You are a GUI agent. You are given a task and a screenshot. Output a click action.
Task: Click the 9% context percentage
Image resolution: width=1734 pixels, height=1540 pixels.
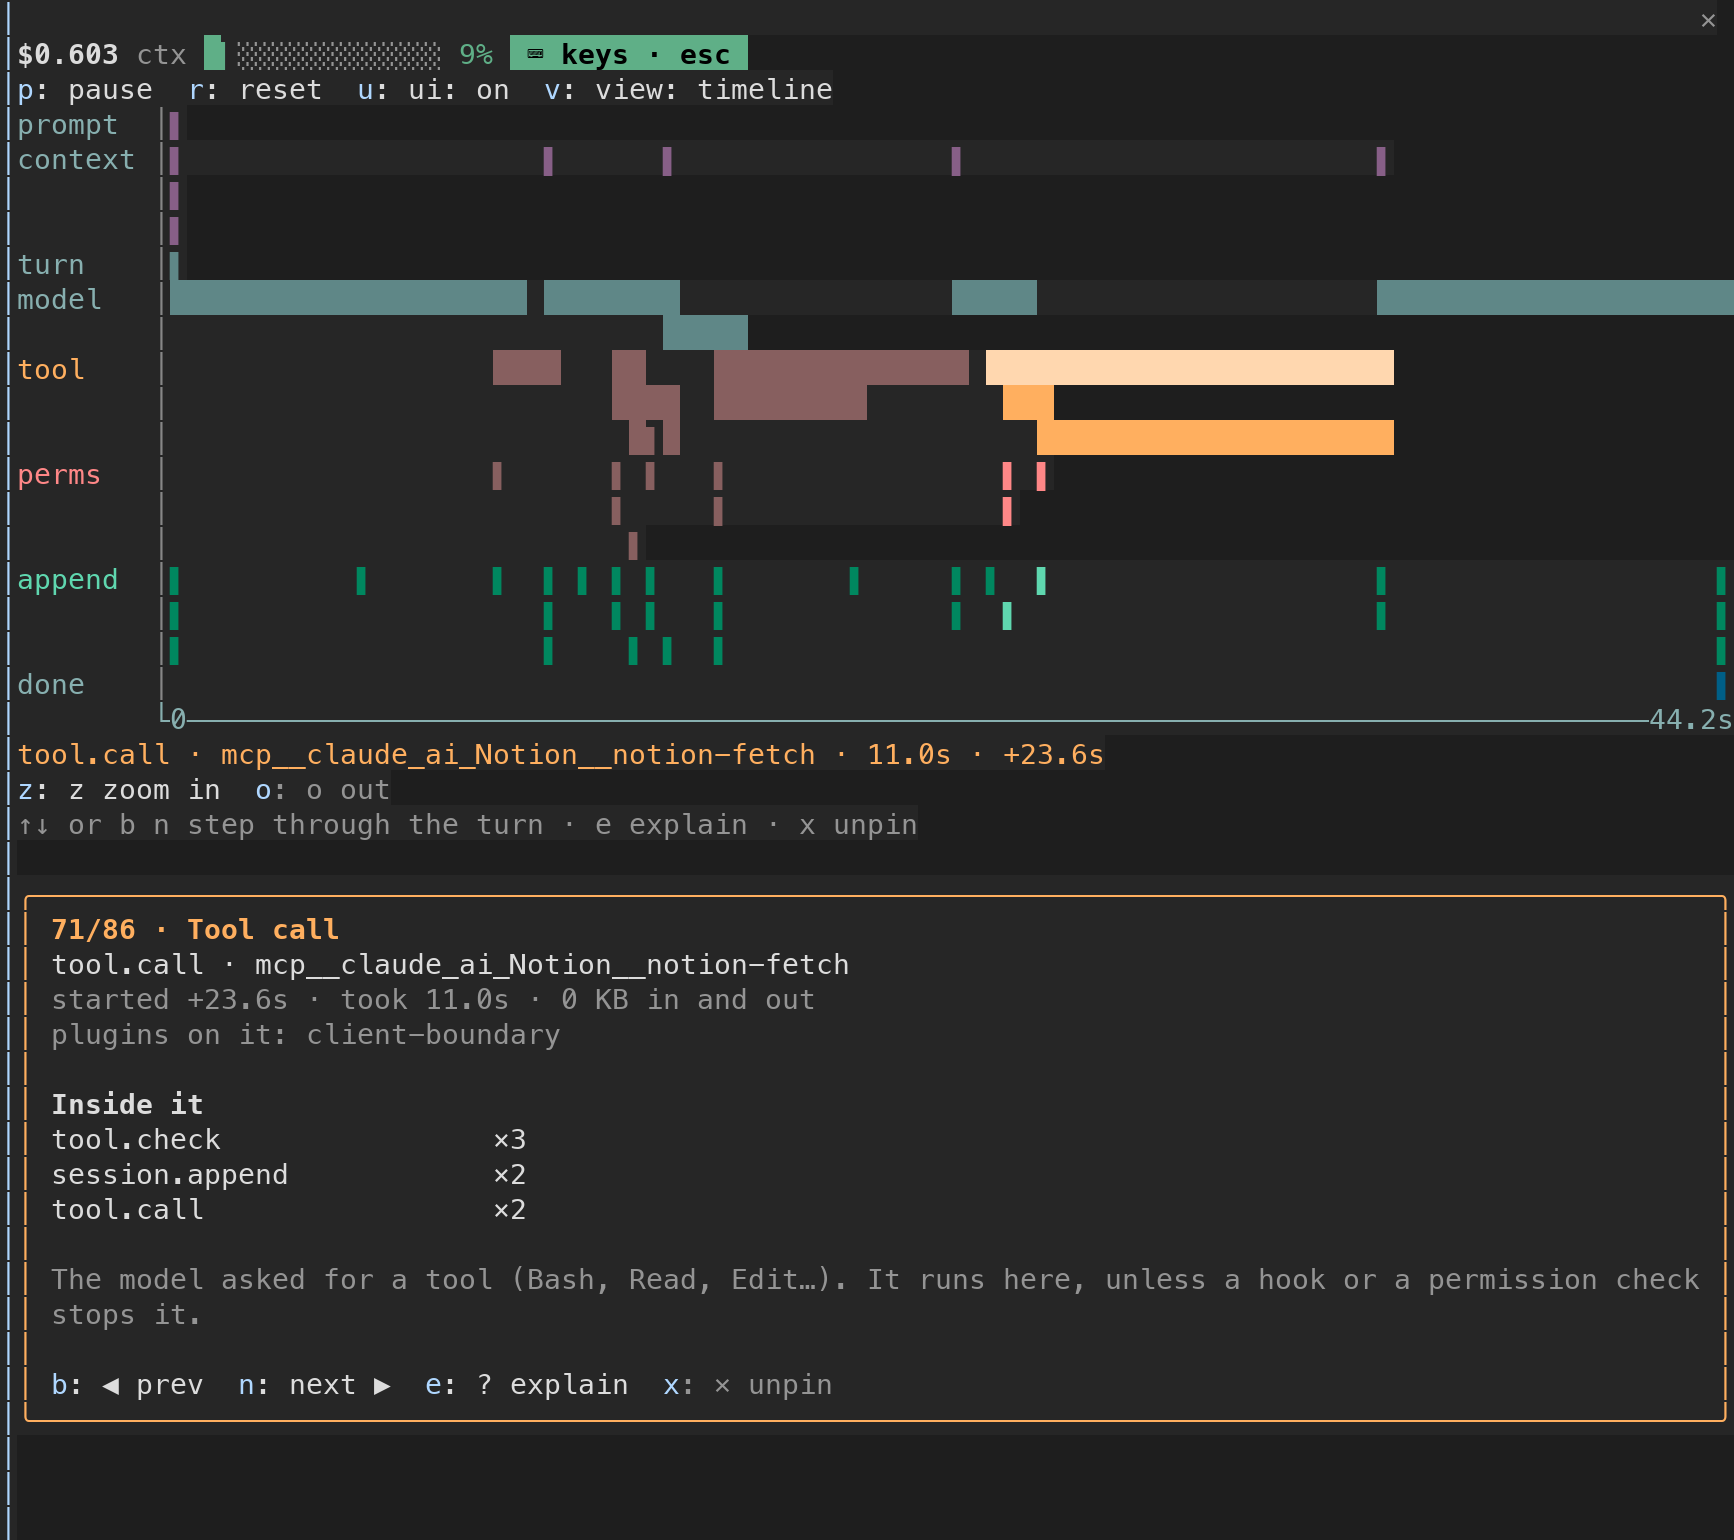pyautogui.click(x=476, y=54)
